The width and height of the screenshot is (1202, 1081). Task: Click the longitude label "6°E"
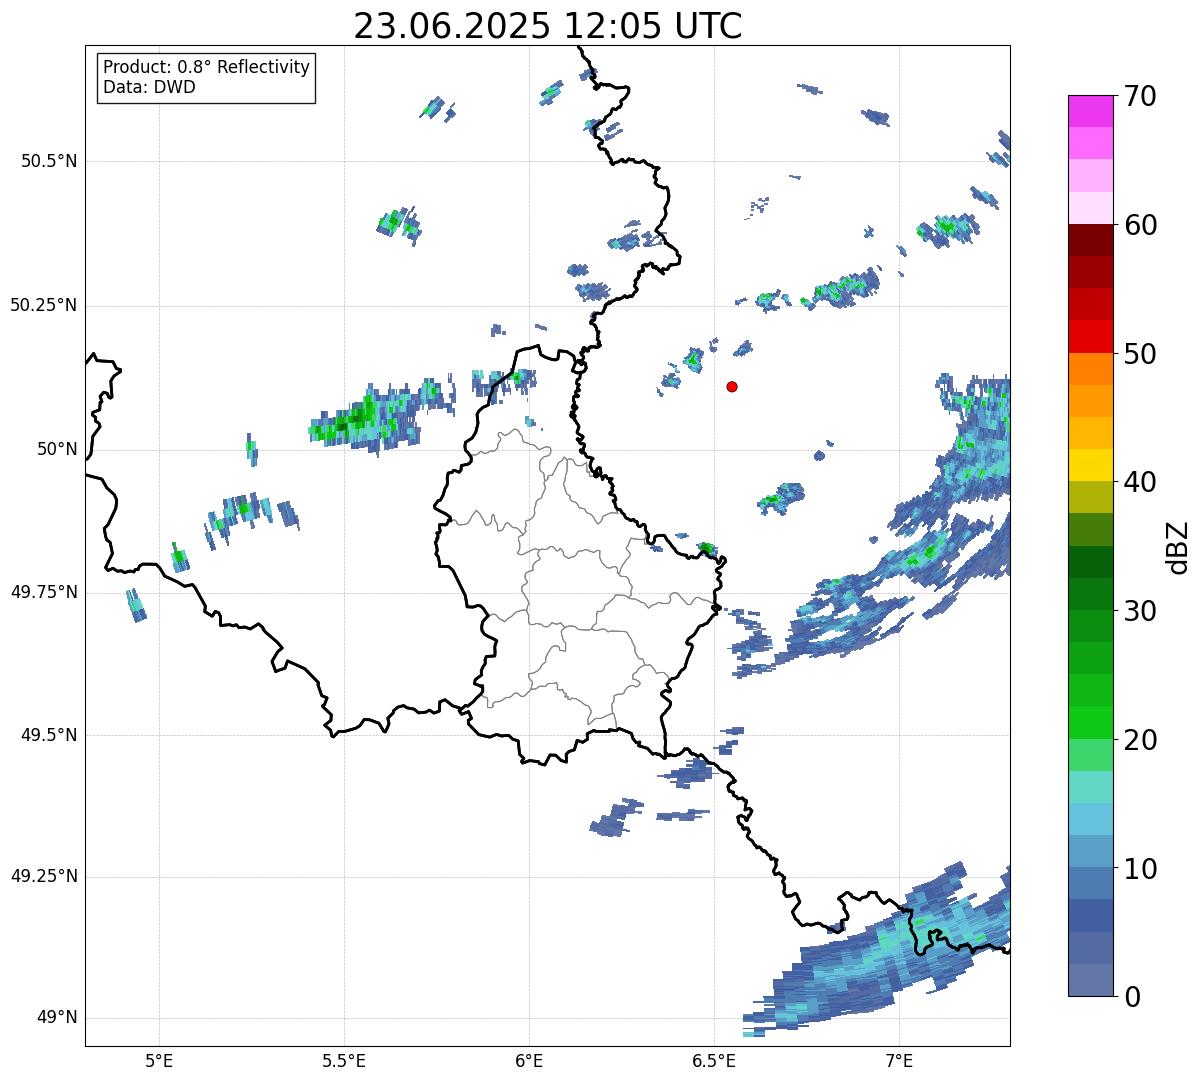pos(529,1061)
